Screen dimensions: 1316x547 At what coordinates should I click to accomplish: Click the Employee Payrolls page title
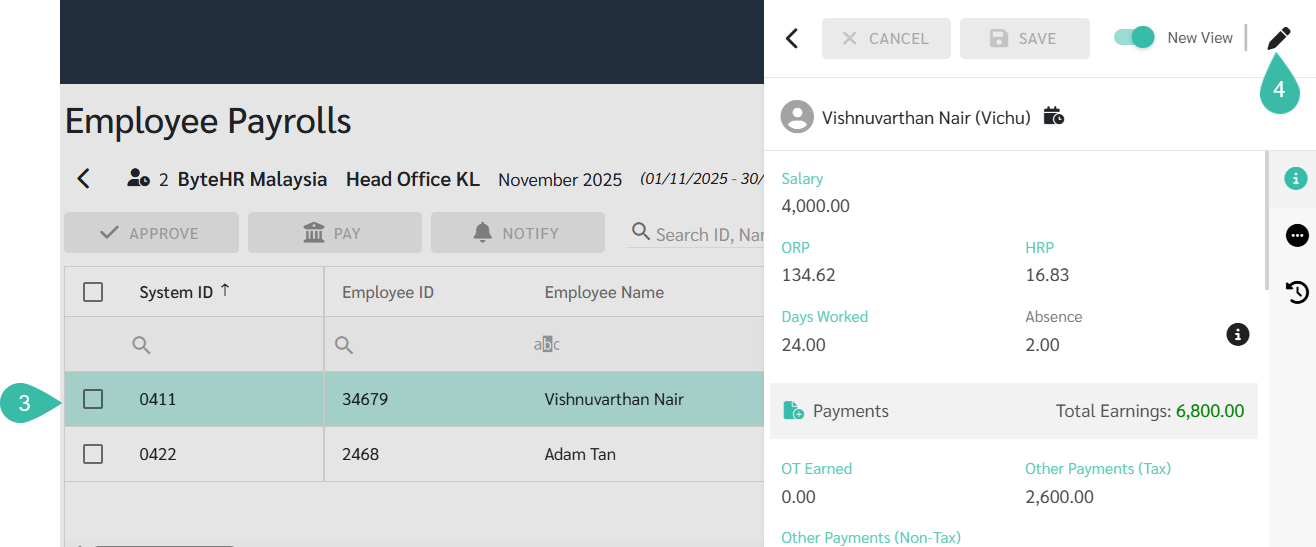208,121
